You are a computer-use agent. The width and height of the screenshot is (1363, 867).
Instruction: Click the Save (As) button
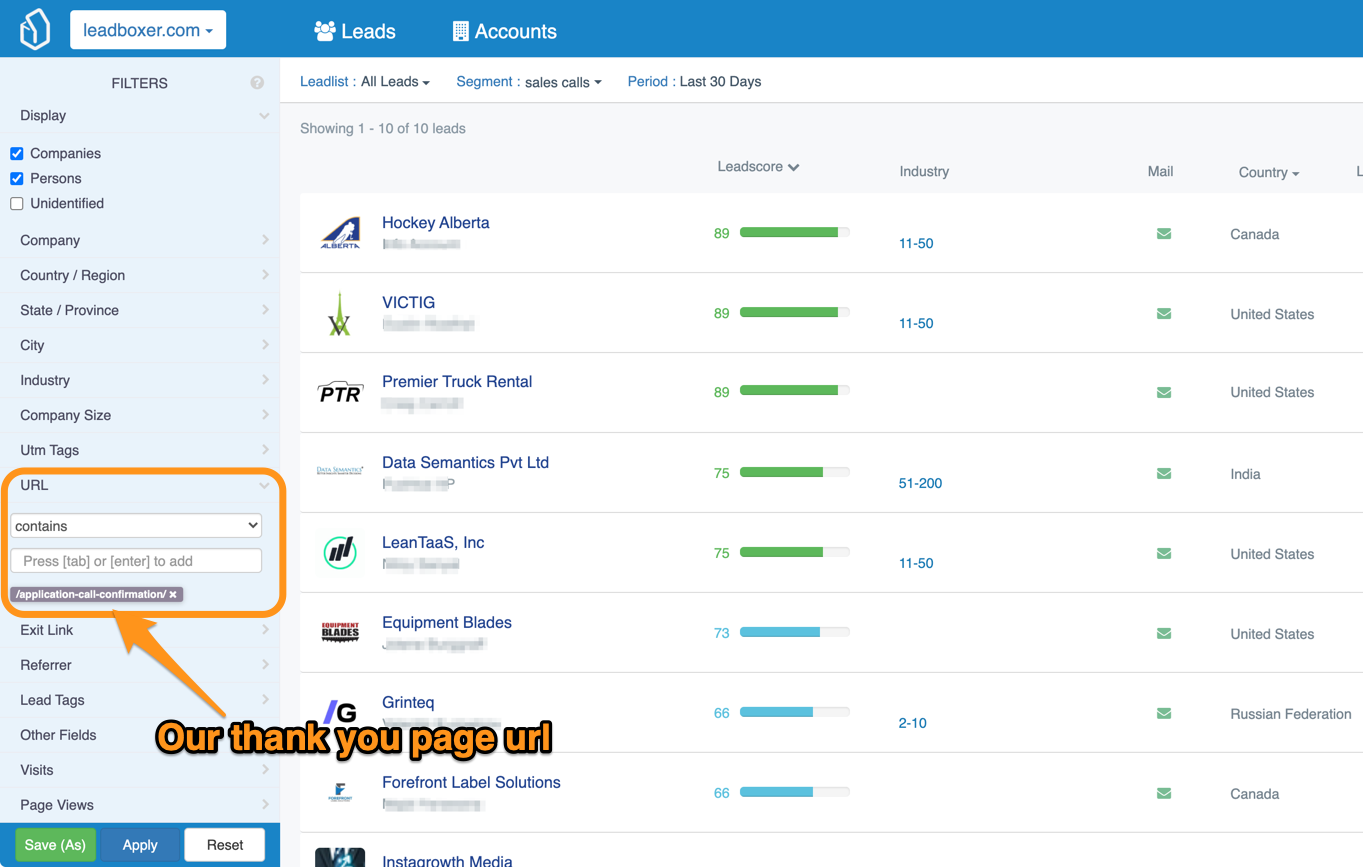(55, 845)
